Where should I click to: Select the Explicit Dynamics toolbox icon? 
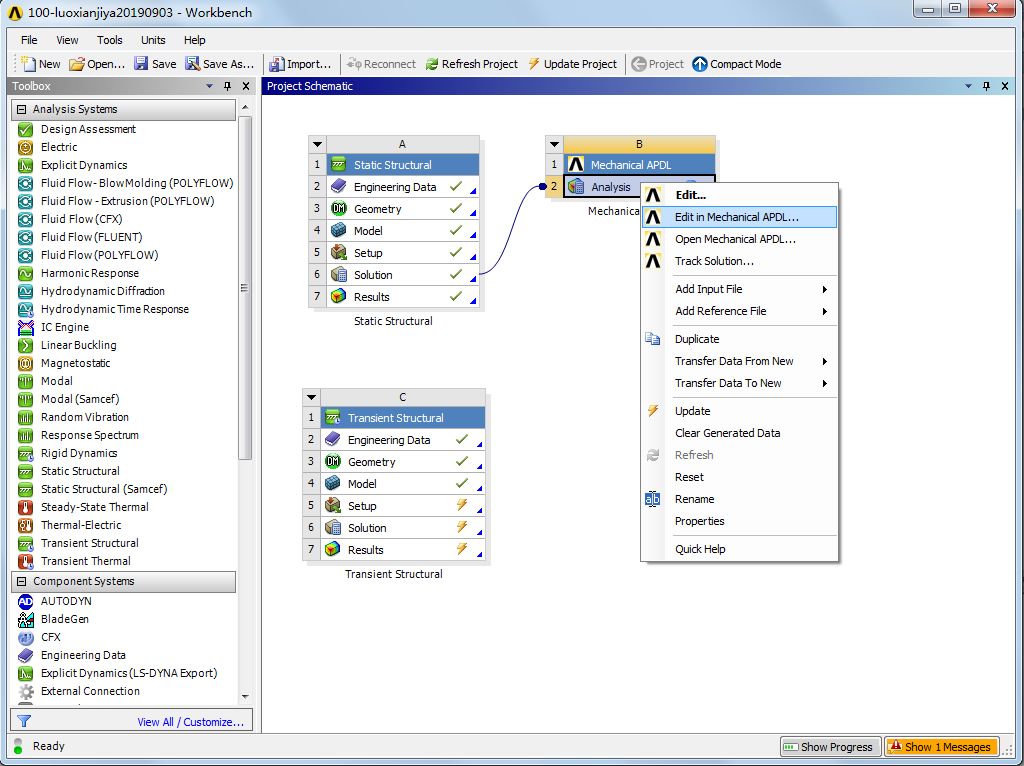pos(25,165)
